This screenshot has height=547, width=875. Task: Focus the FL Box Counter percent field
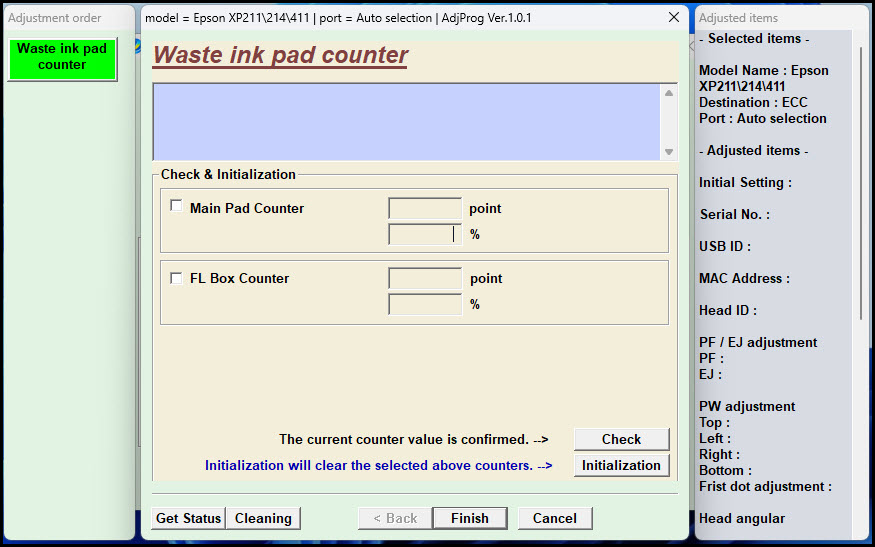[x=425, y=304]
